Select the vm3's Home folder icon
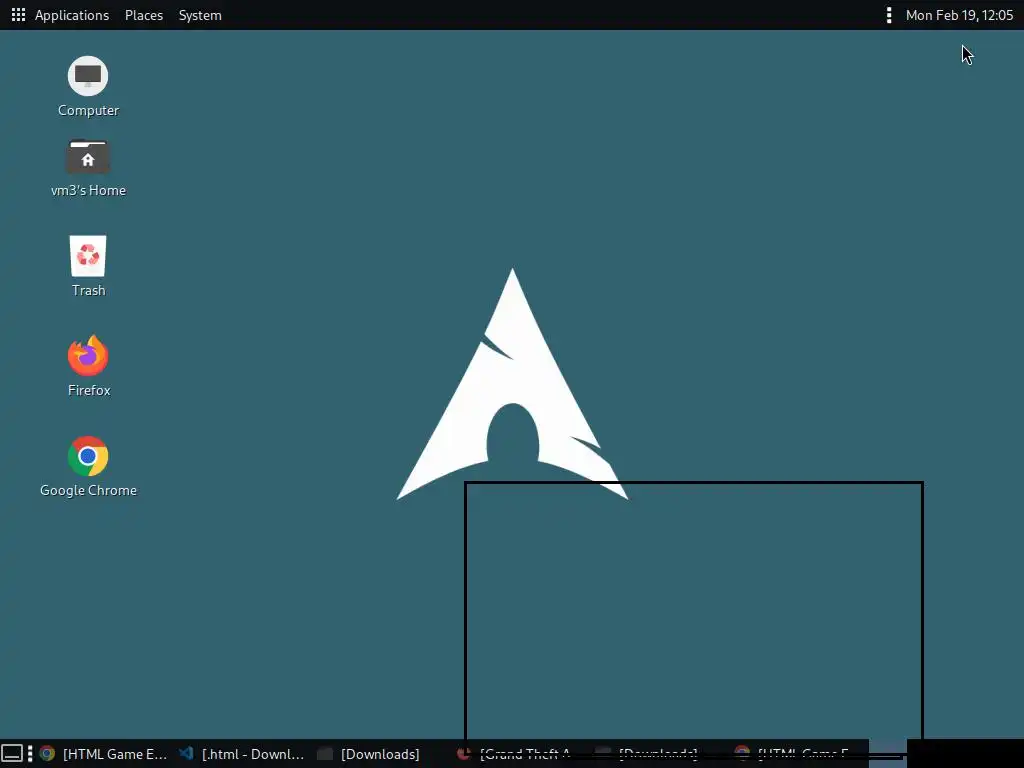The height and width of the screenshot is (768, 1024). (88, 168)
